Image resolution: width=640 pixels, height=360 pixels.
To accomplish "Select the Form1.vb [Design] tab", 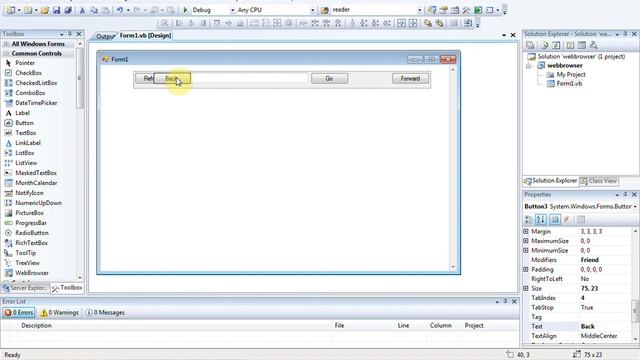I will pos(145,36).
